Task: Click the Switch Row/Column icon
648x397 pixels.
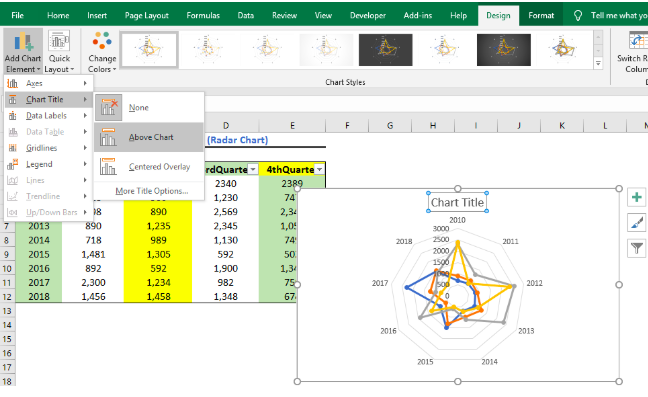Action: coord(638,41)
